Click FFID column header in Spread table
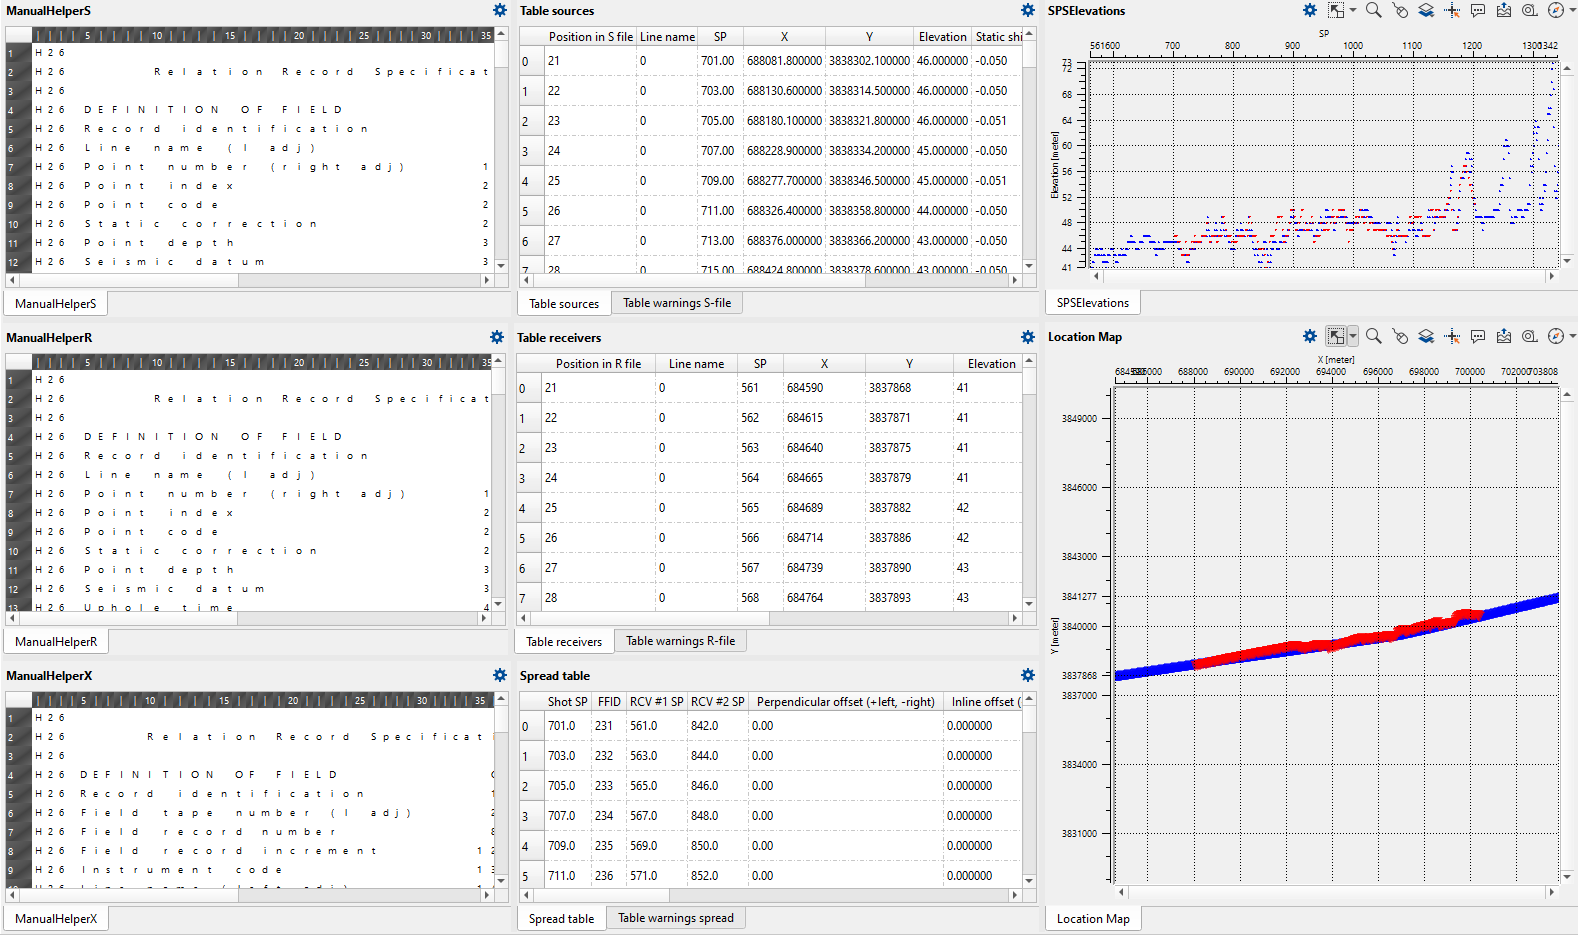 [x=609, y=702]
